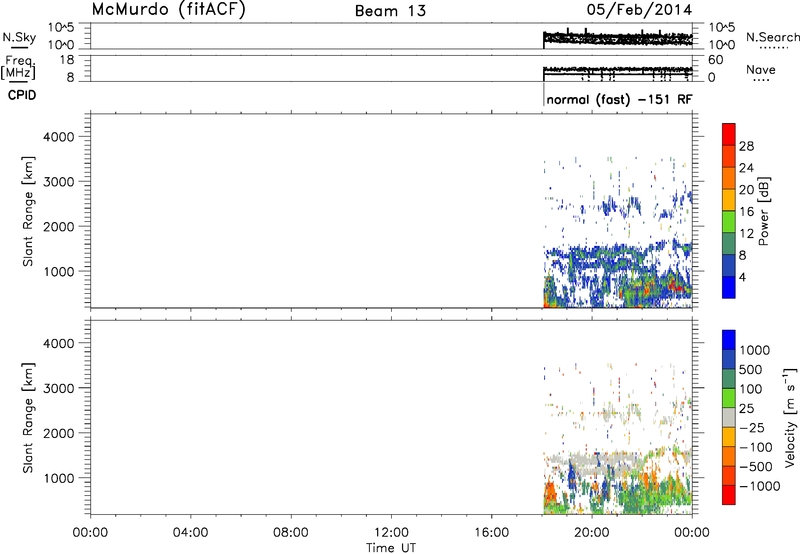Click the 500 value on Velocity color bar

click(750, 370)
